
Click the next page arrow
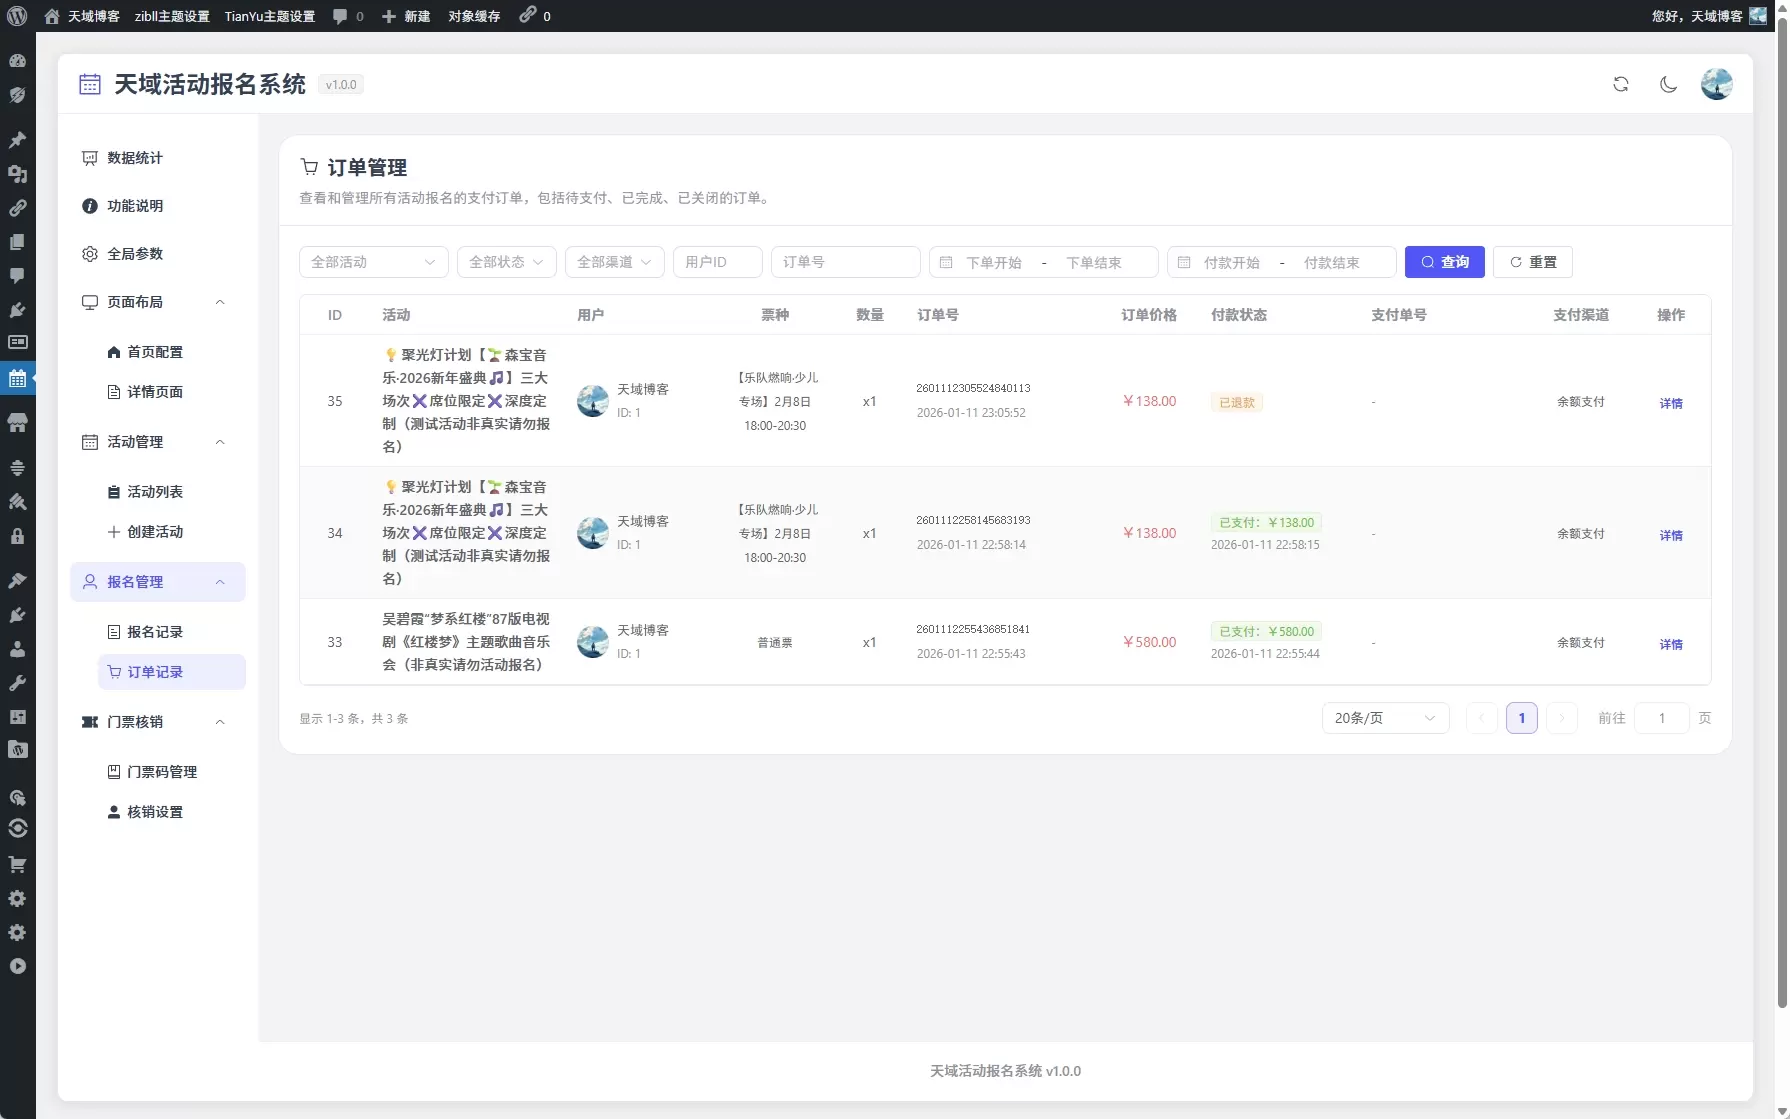coord(1562,718)
